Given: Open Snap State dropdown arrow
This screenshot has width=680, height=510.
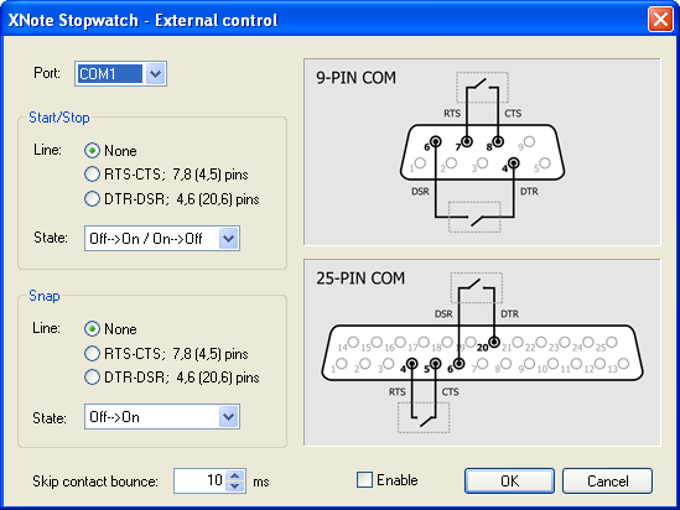Looking at the screenshot, I should pos(229,417).
